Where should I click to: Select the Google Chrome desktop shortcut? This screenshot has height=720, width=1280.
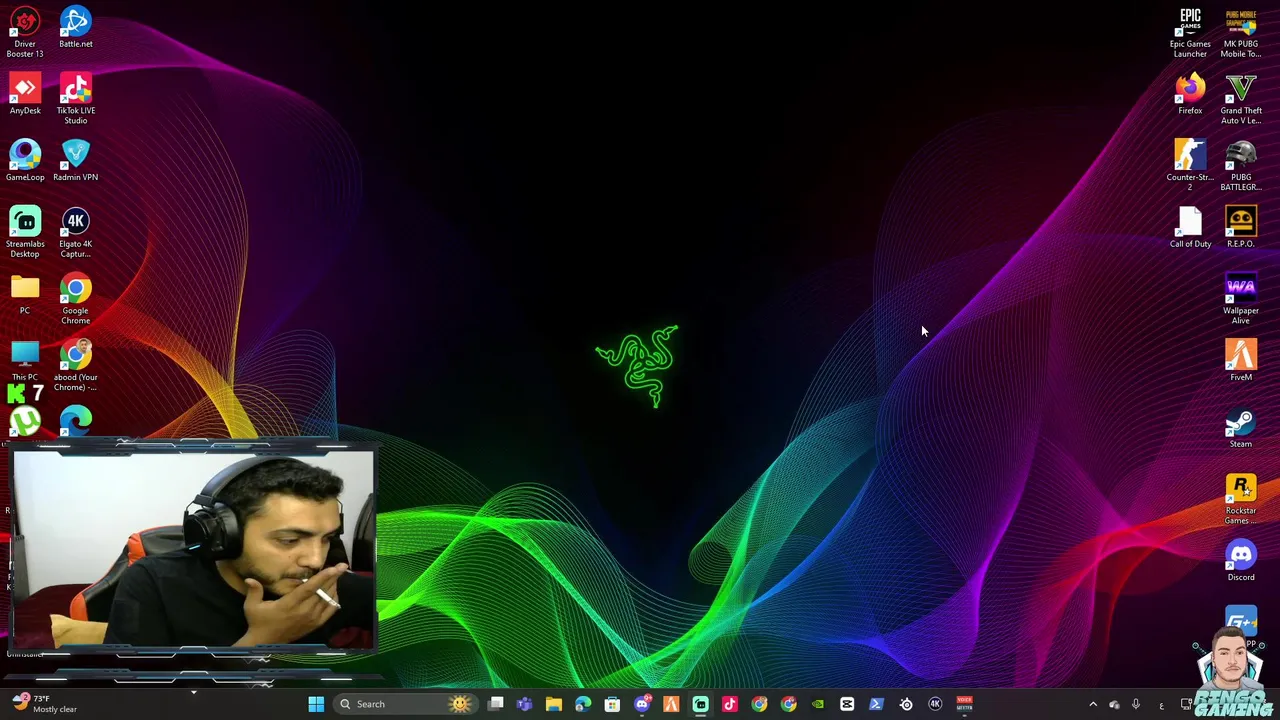76,299
